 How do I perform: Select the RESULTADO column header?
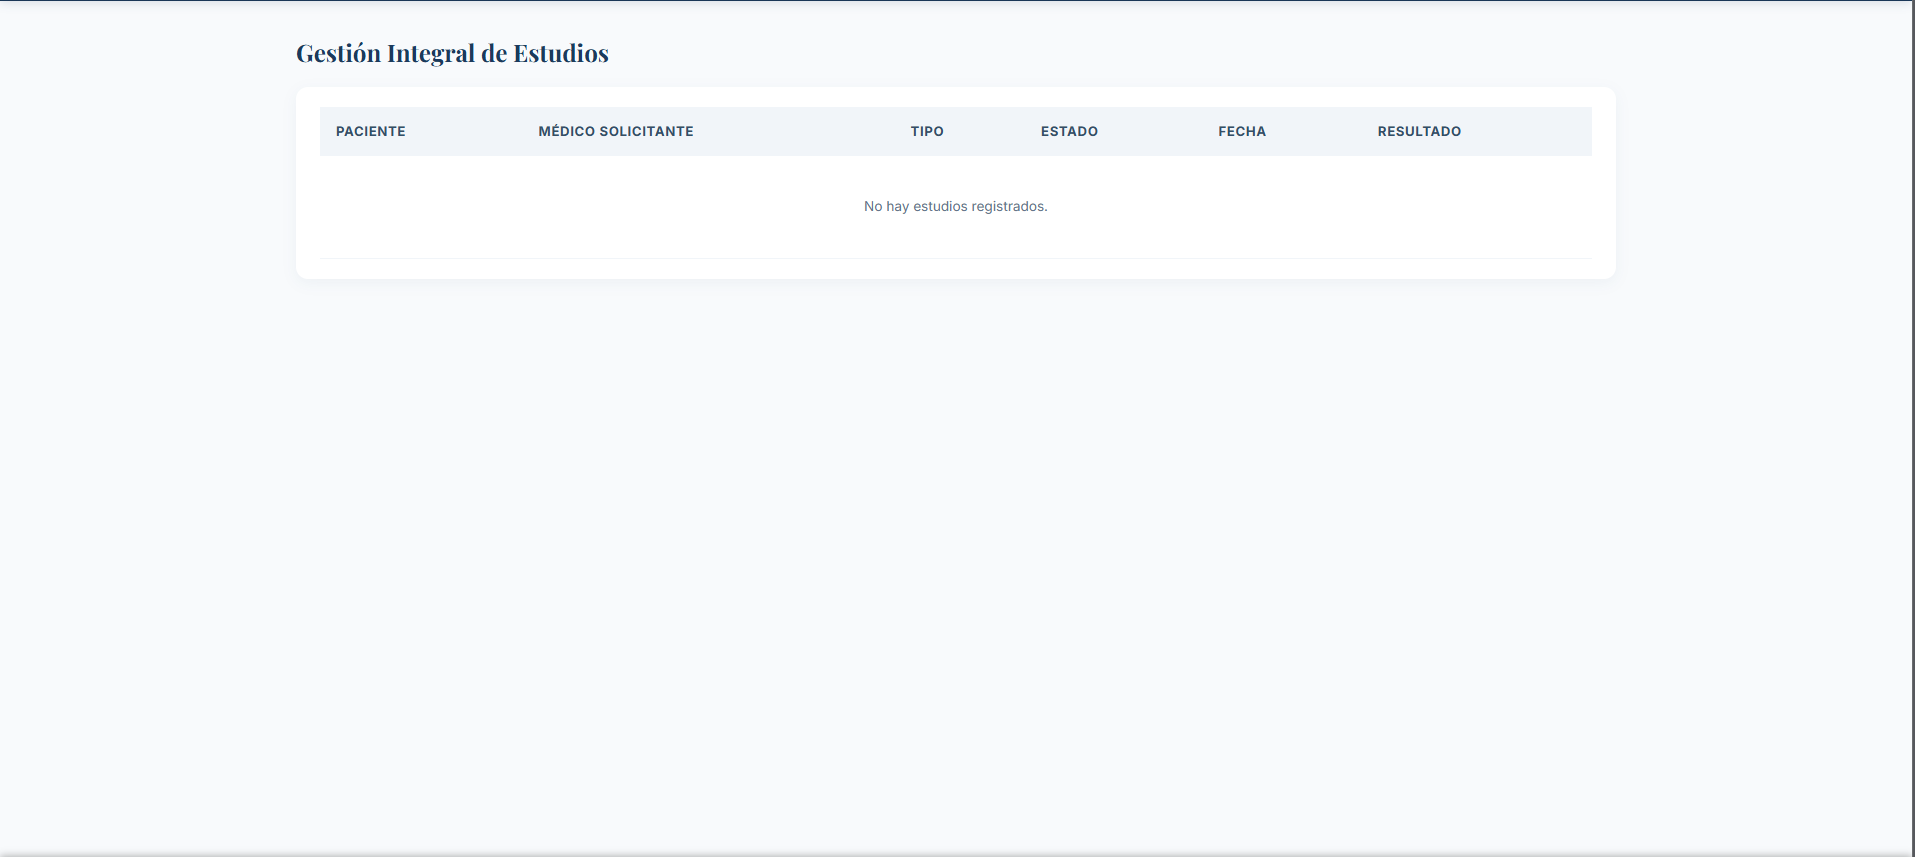[1418, 131]
